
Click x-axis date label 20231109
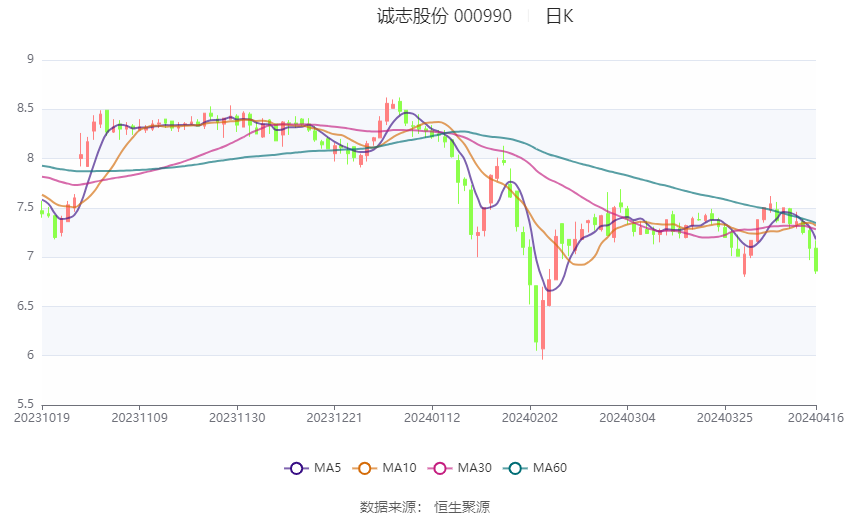pos(139,418)
